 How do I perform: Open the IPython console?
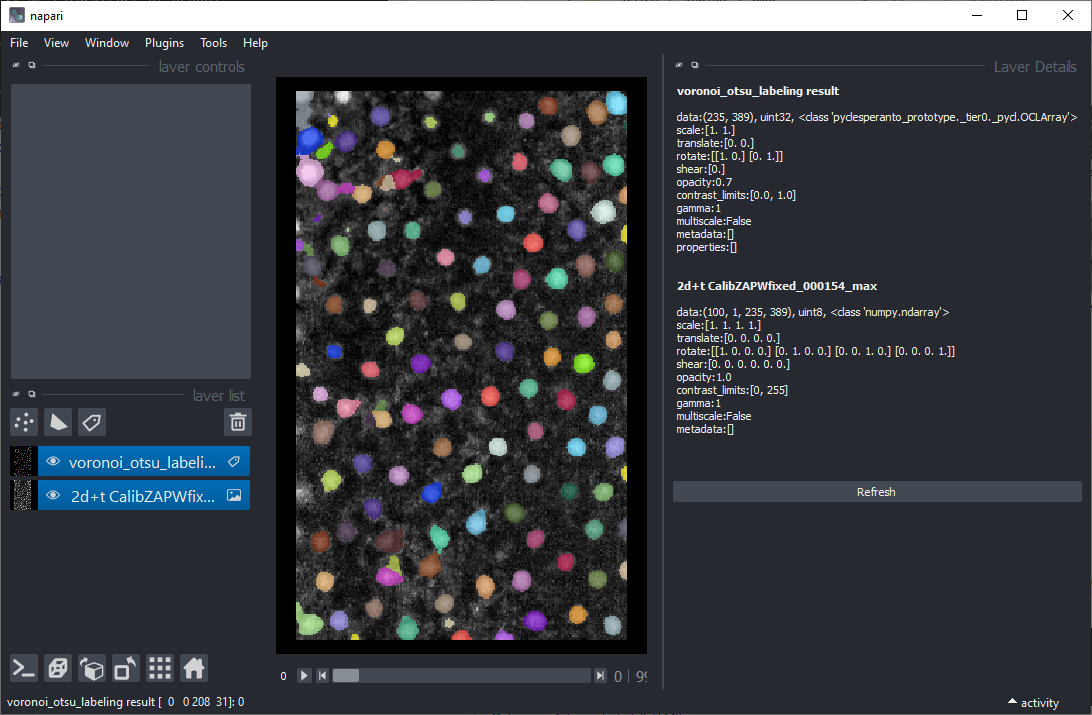pos(24,668)
